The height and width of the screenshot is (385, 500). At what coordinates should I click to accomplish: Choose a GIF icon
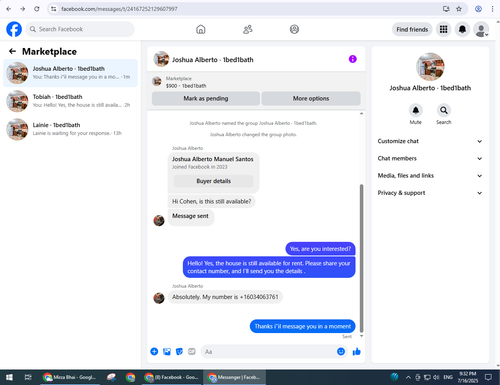point(192,351)
